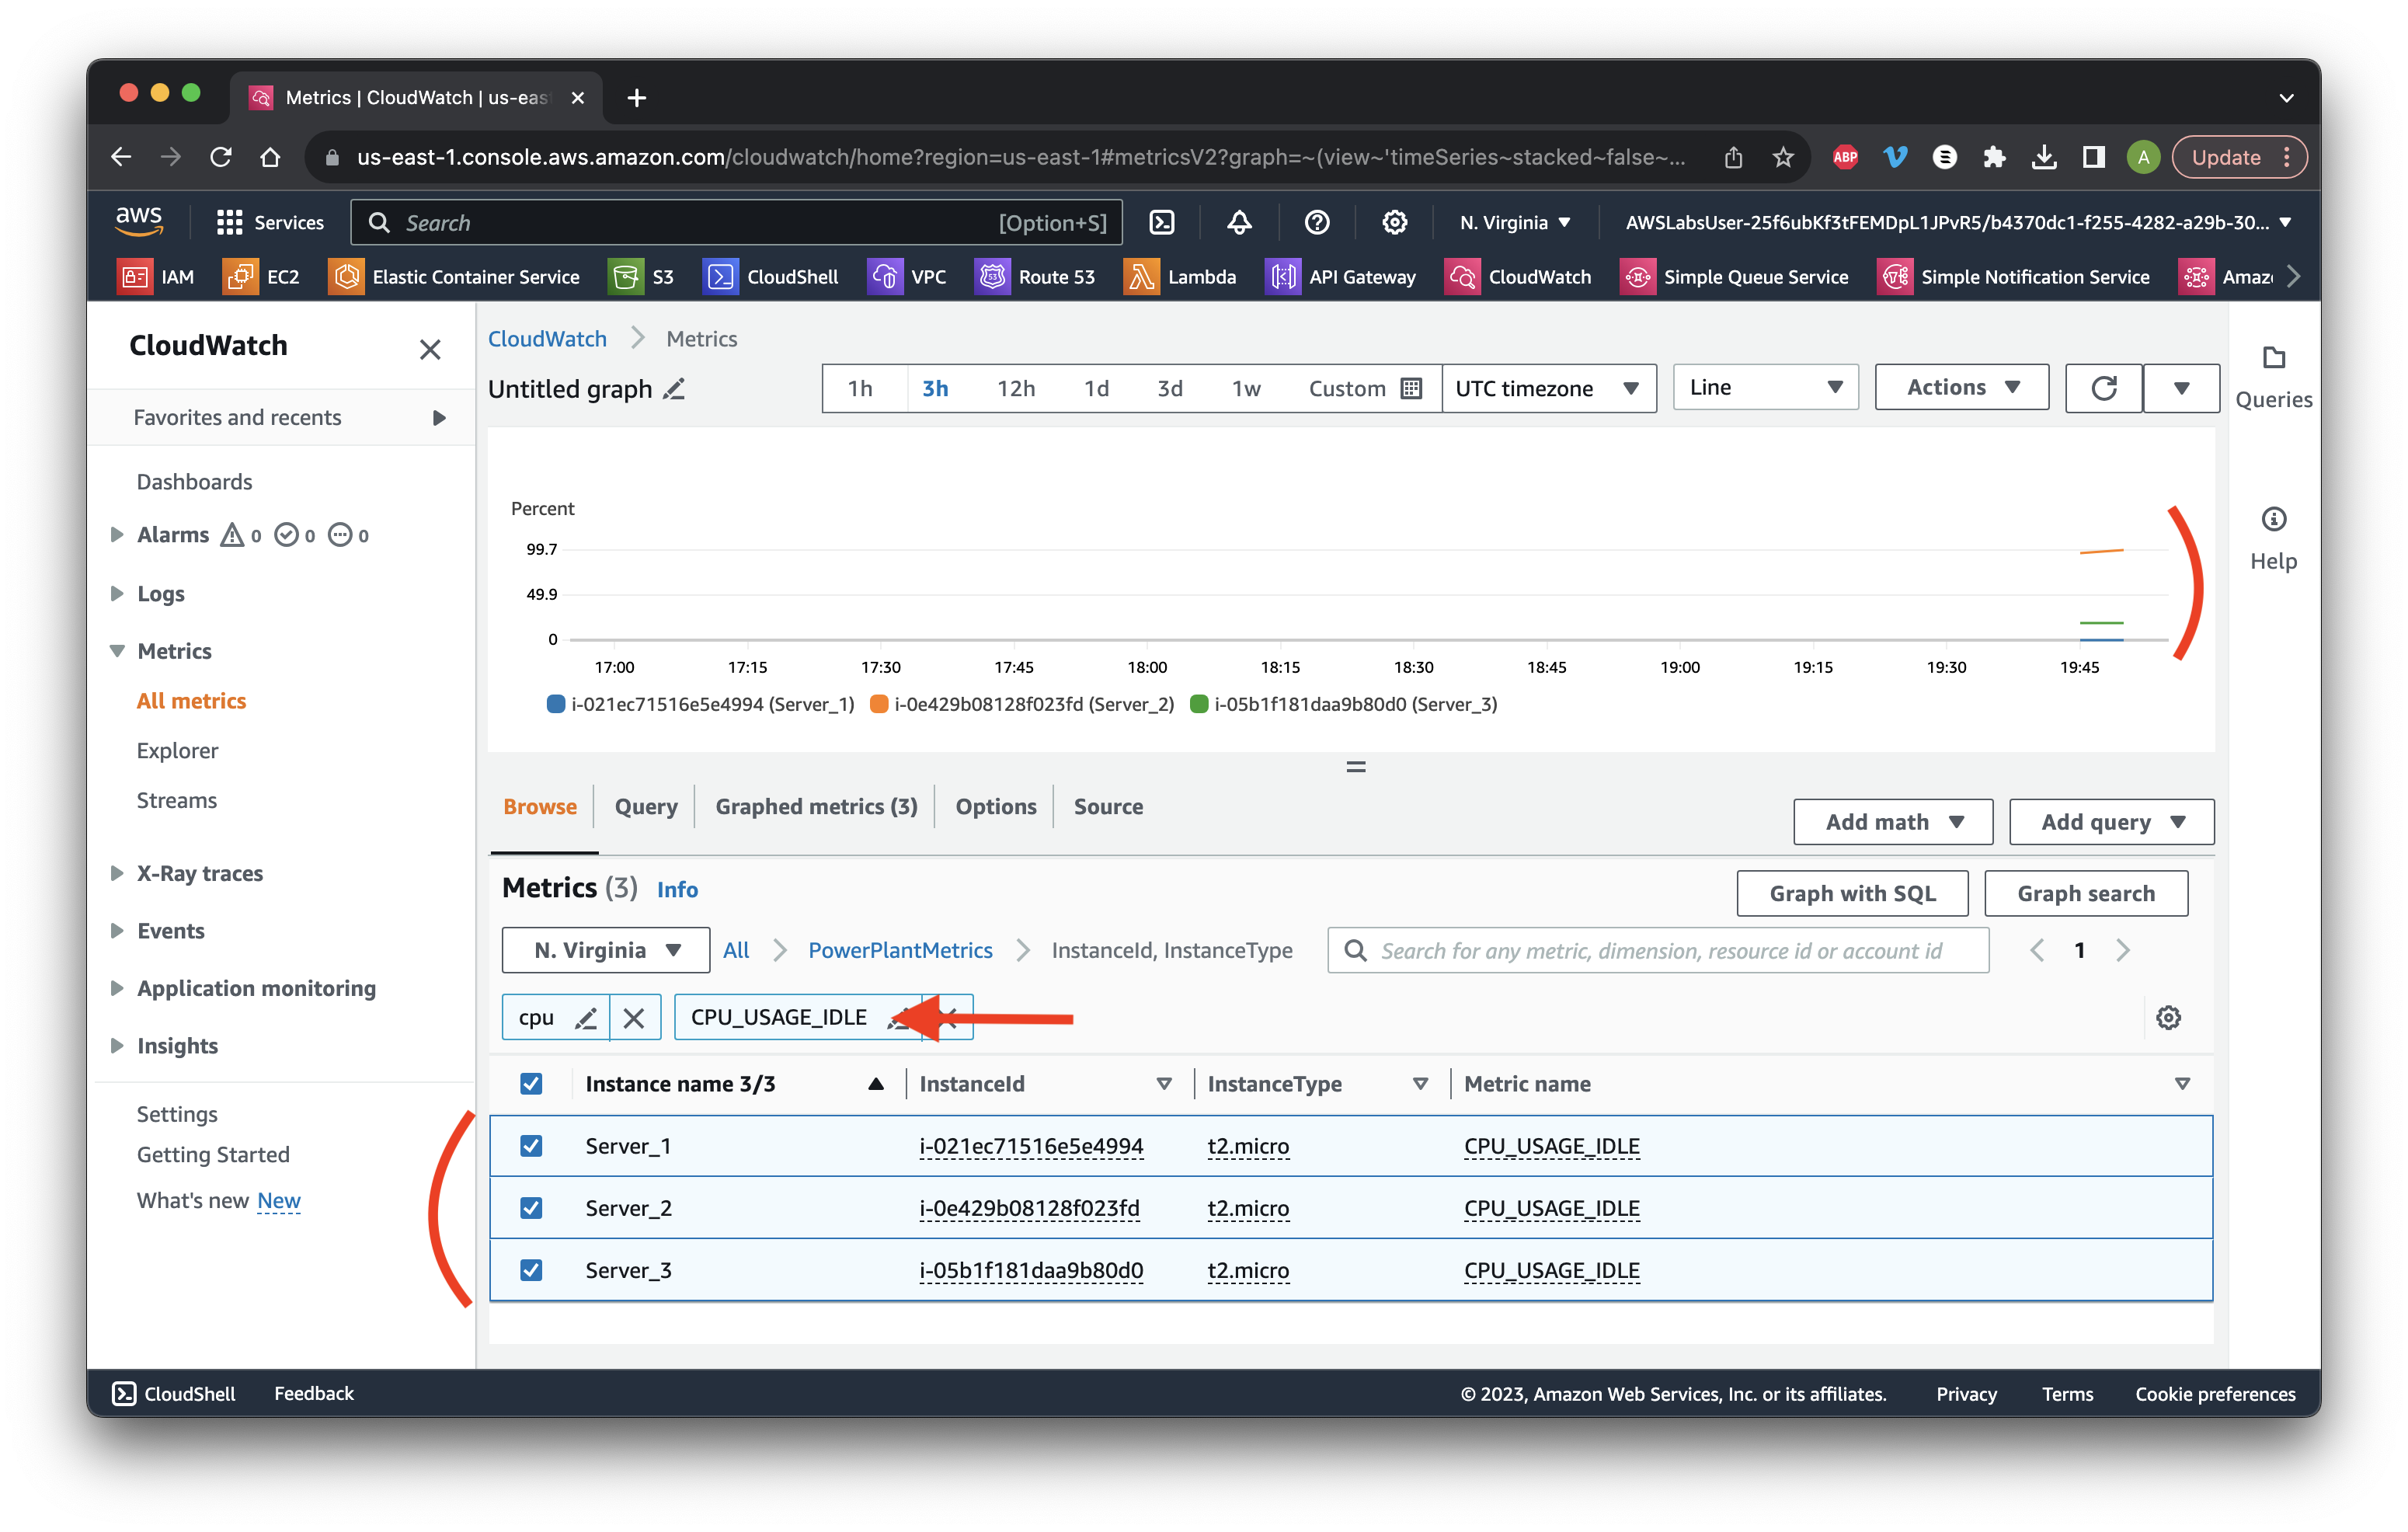The width and height of the screenshot is (2408, 1532).
Task: Open the Metrics Info link
Action: 677,889
